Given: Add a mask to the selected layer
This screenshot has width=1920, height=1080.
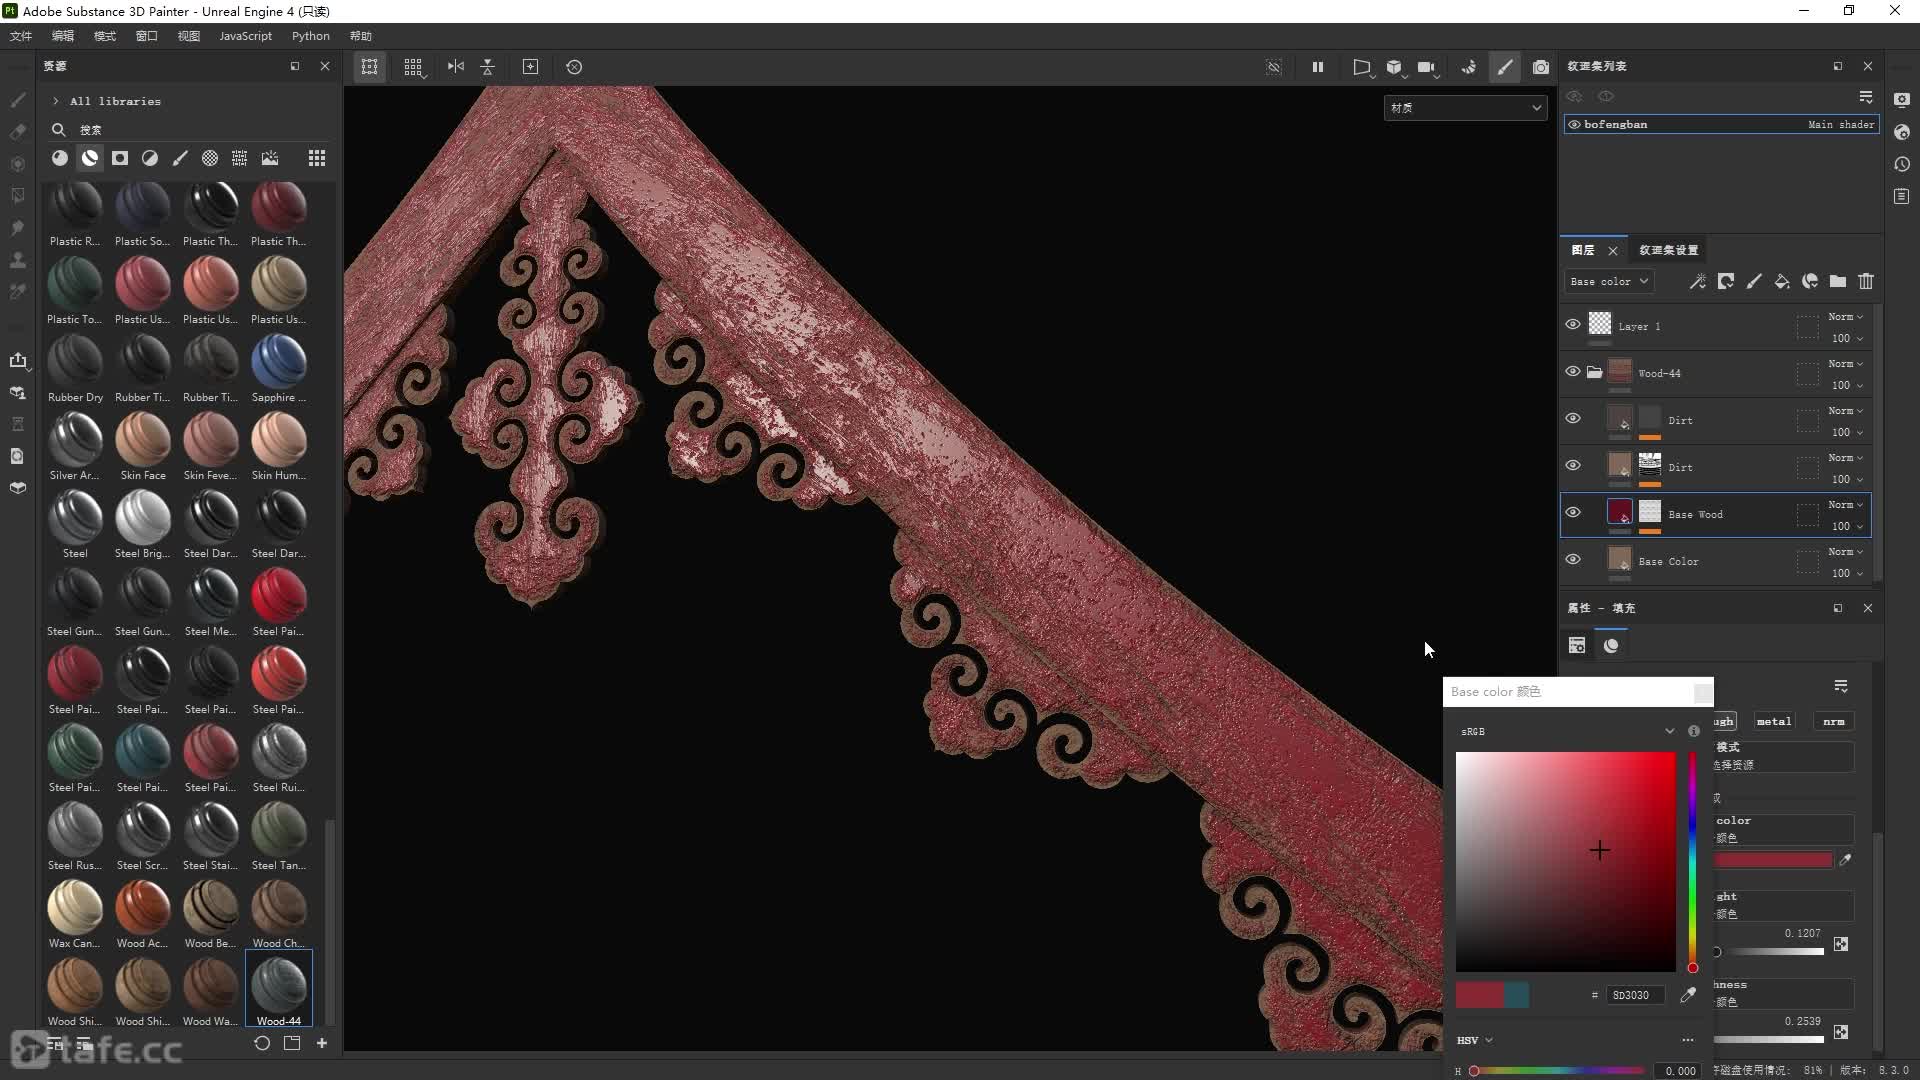Looking at the screenshot, I should pos(1726,282).
